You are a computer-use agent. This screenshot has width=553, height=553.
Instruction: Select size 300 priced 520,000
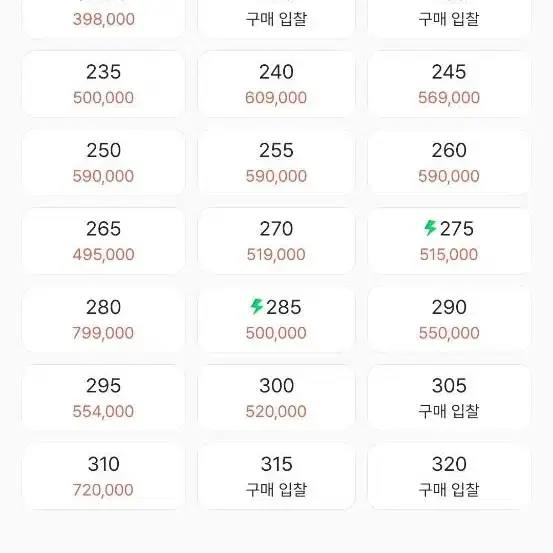click(276, 398)
